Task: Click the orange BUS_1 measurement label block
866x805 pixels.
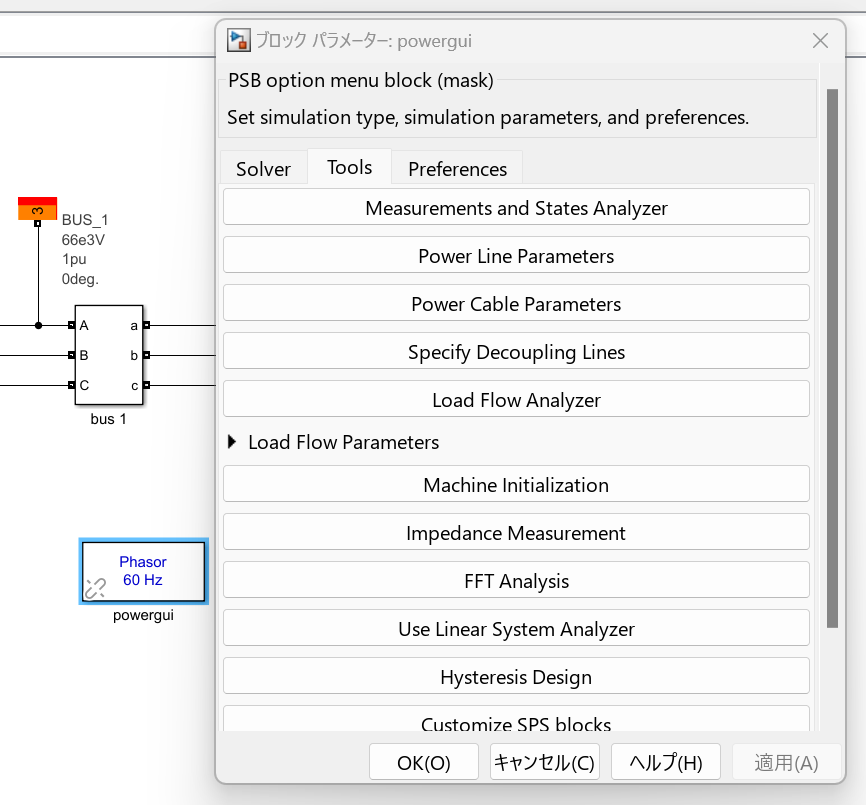Action: (x=37, y=206)
